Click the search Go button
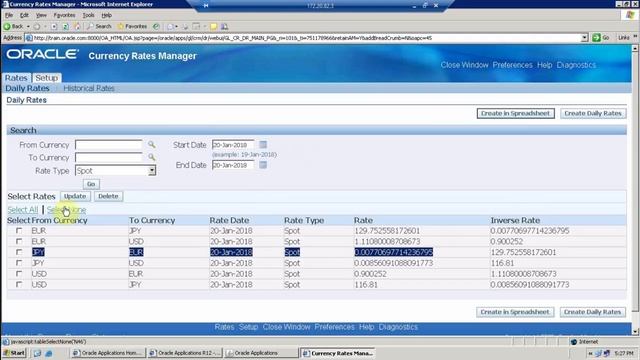This screenshot has height=360, width=640. [91, 184]
